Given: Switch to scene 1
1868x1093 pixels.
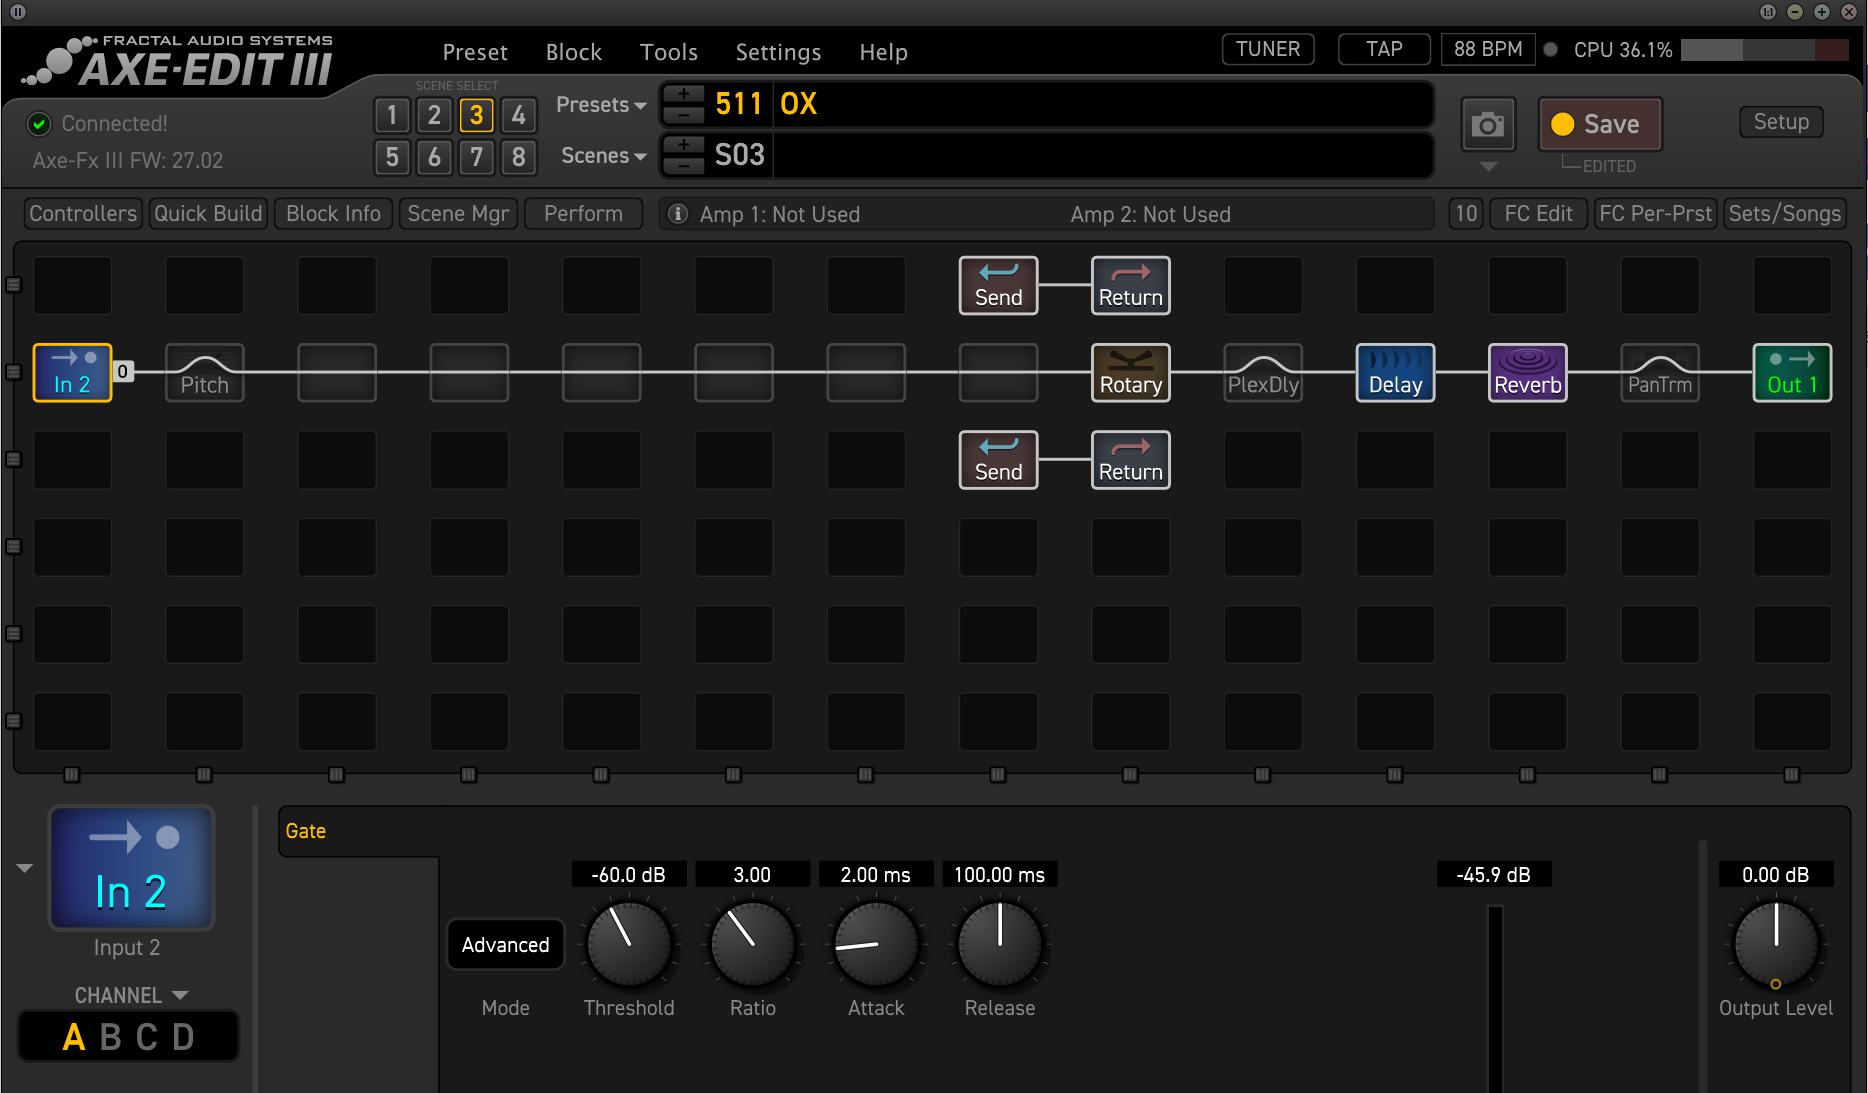Looking at the screenshot, I should point(392,115).
